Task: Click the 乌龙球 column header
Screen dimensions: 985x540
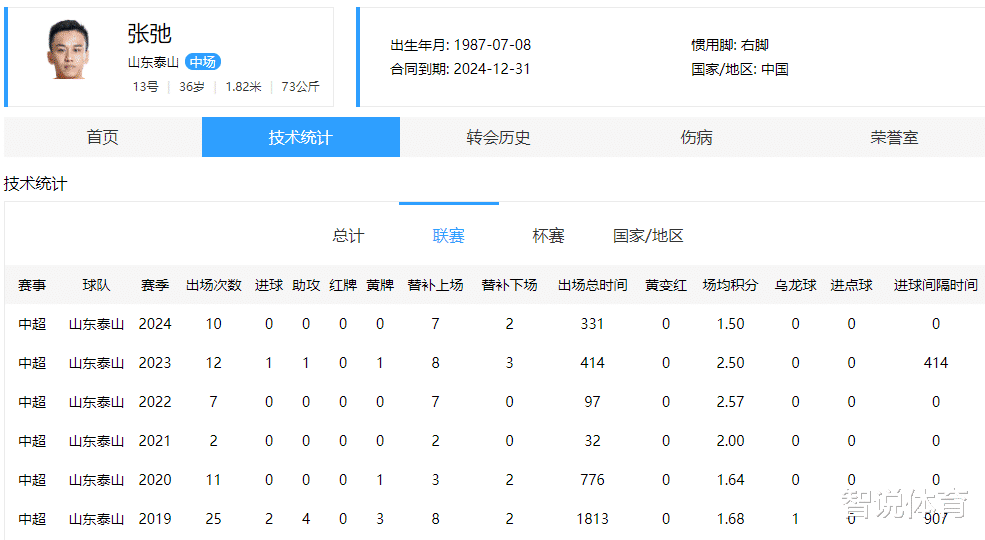Action: [x=795, y=285]
